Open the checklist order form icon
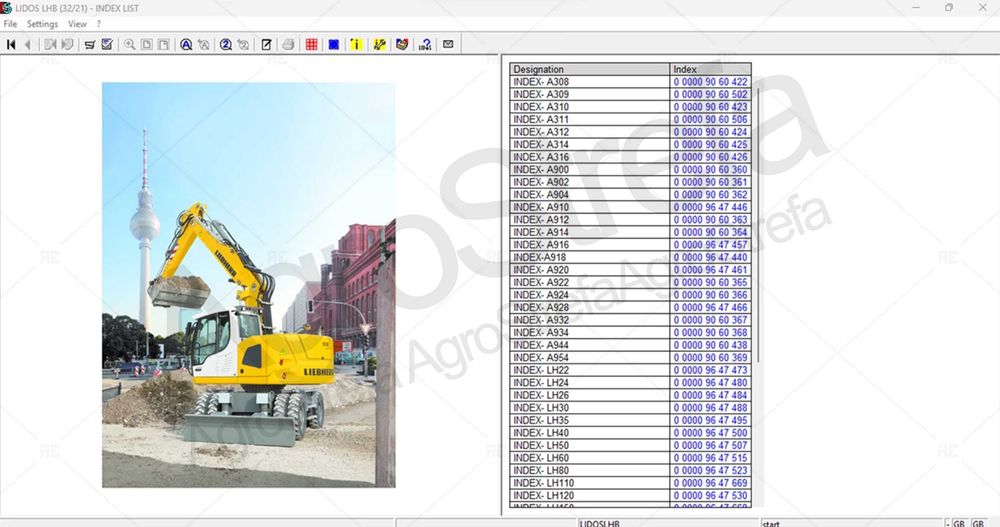Viewport: 1000px width, 527px height. (107, 44)
